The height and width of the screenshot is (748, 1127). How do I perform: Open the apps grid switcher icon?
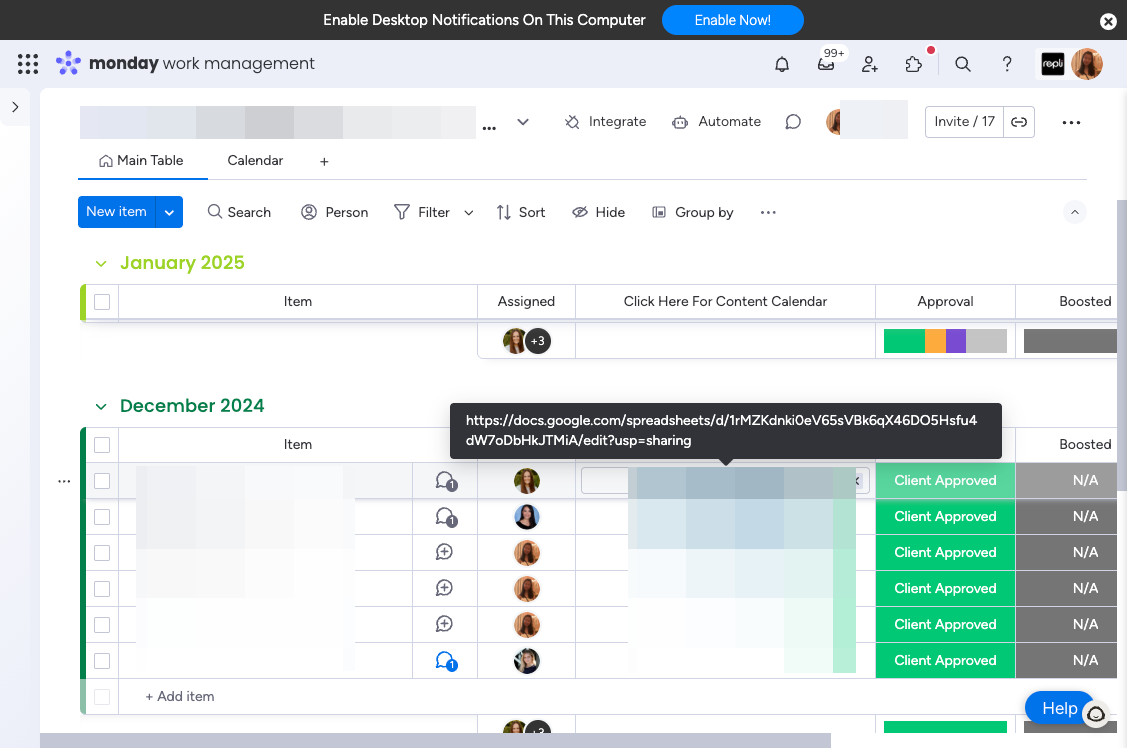click(x=27, y=64)
